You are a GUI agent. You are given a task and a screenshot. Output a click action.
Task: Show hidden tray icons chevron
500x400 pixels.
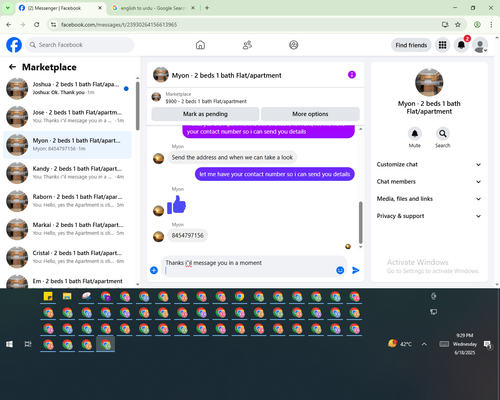click(x=424, y=344)
